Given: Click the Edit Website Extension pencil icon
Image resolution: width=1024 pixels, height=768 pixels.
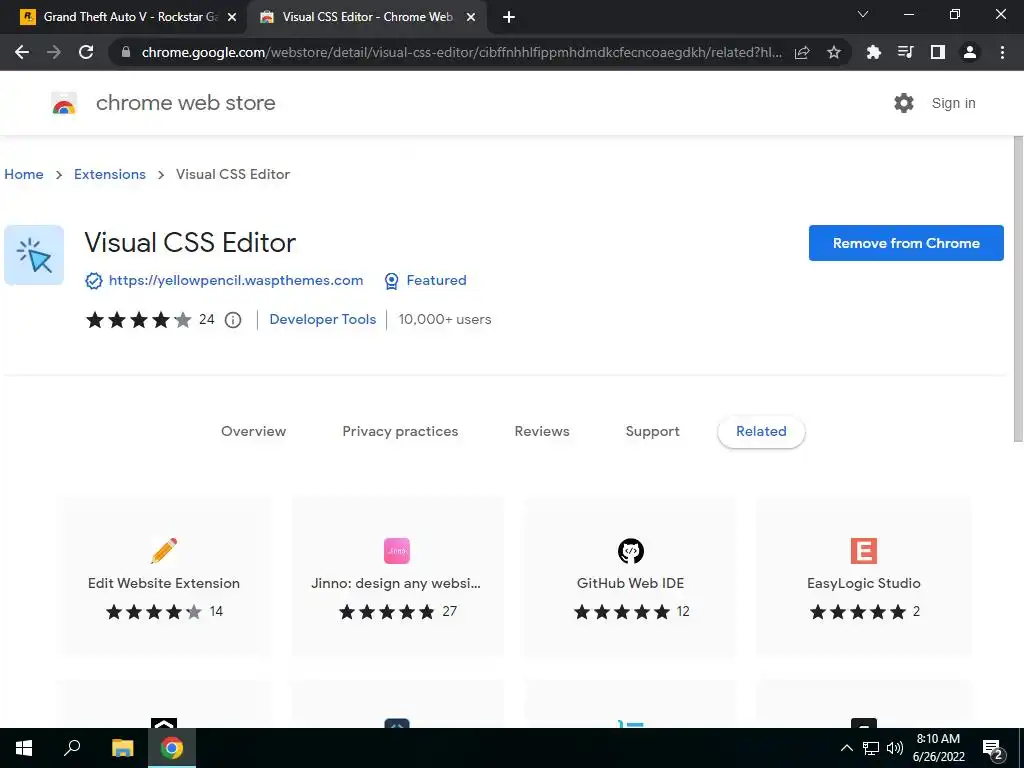Looking at the screenshot, I should [x=164, y=551].
